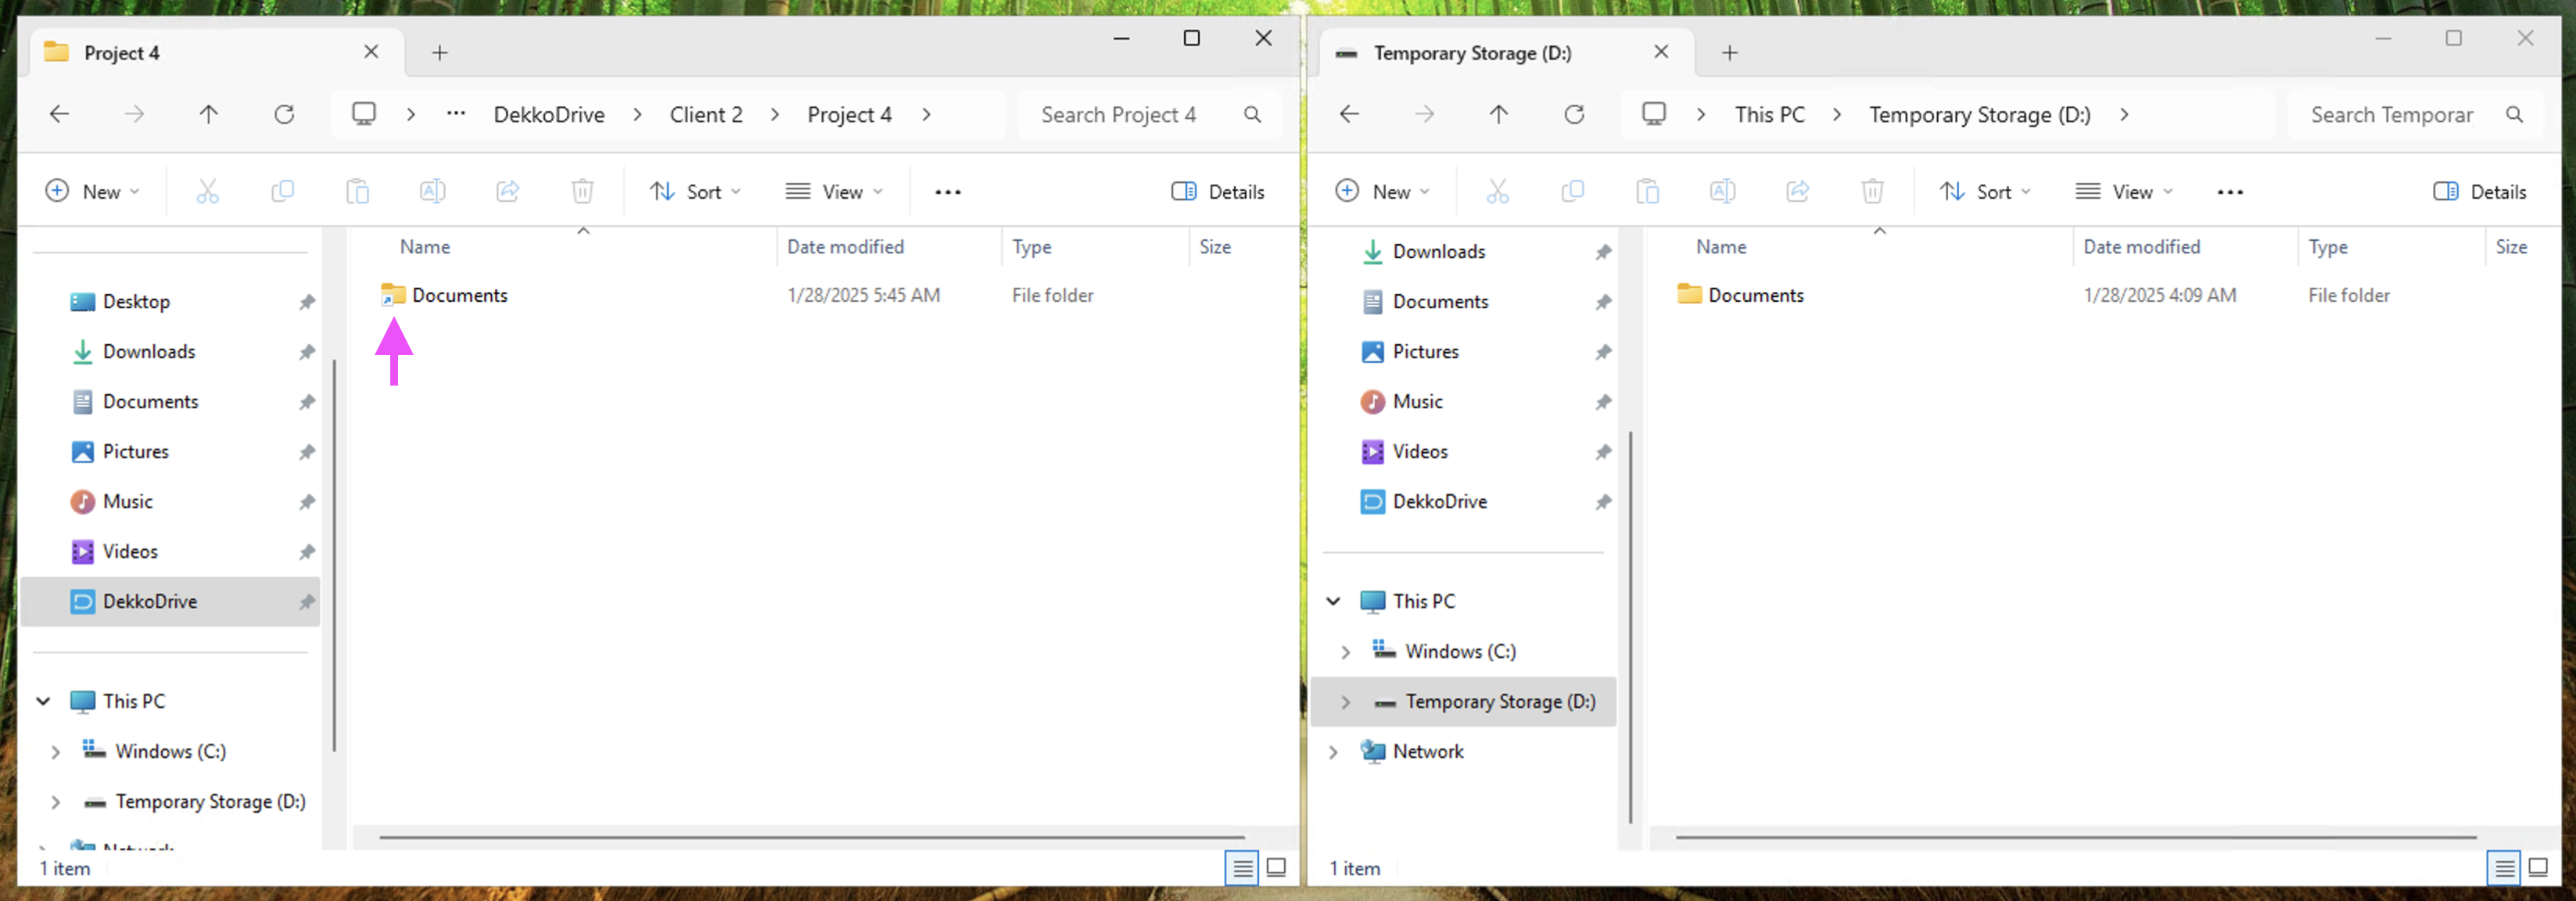Click Delete trash icon in Project 4 window

point(582,191)
